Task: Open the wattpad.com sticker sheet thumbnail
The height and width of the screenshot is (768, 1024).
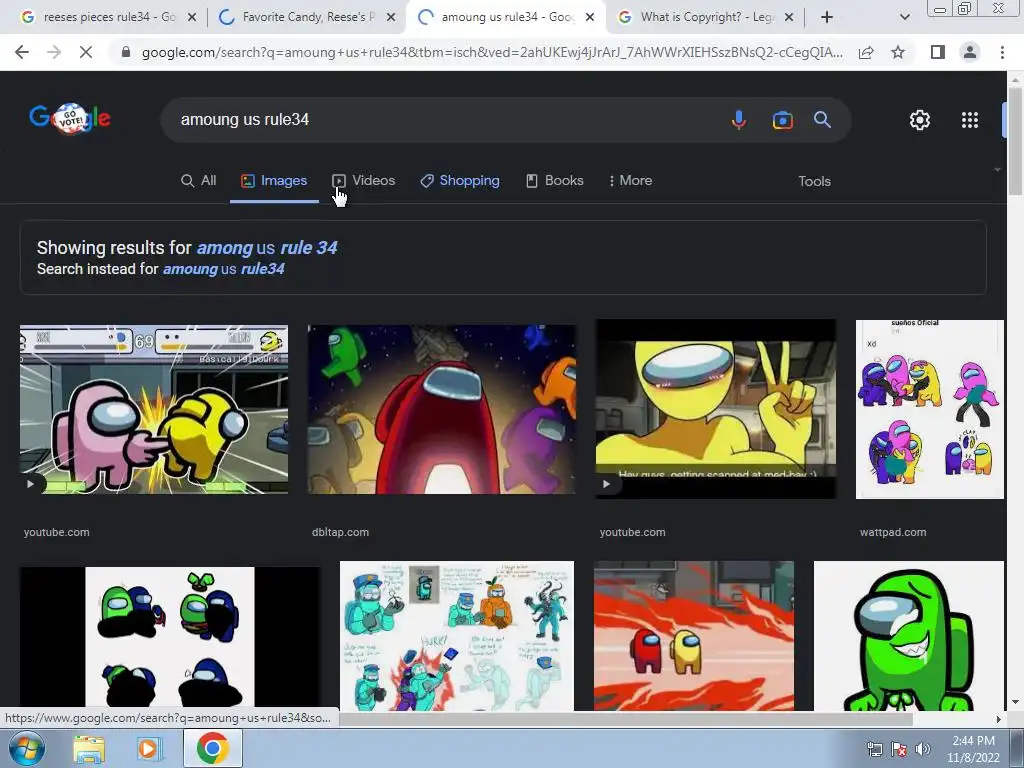Action: point(929,409)
